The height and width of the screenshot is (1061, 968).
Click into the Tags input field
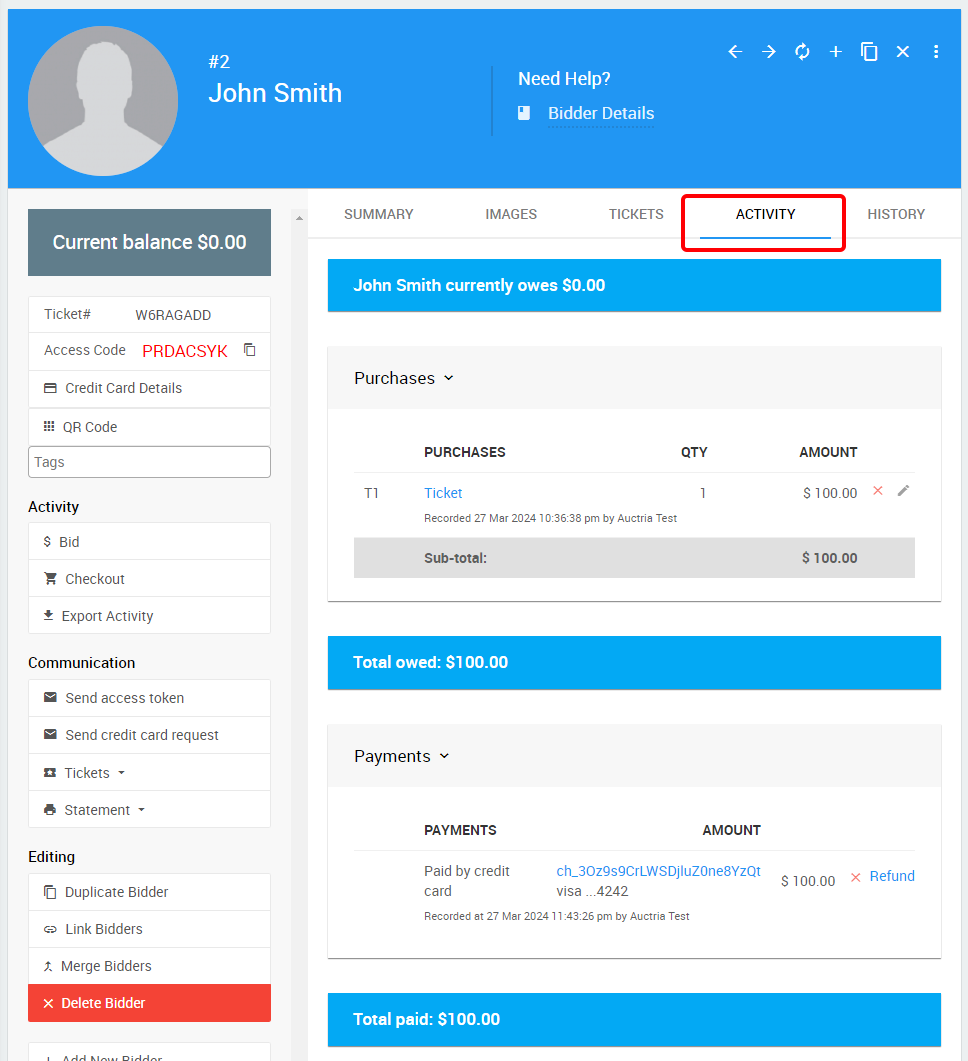click(149, 462)
